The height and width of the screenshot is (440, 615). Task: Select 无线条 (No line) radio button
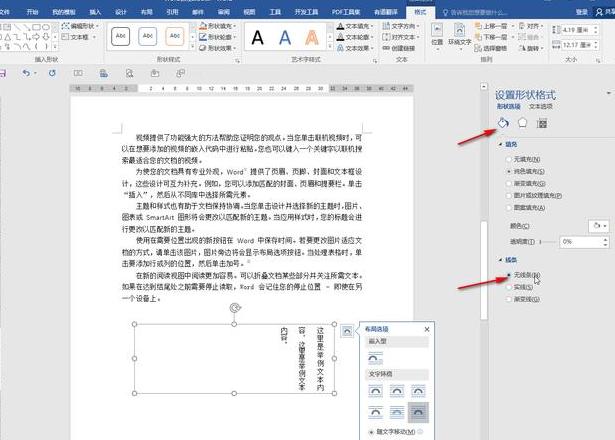click(509, 275)
